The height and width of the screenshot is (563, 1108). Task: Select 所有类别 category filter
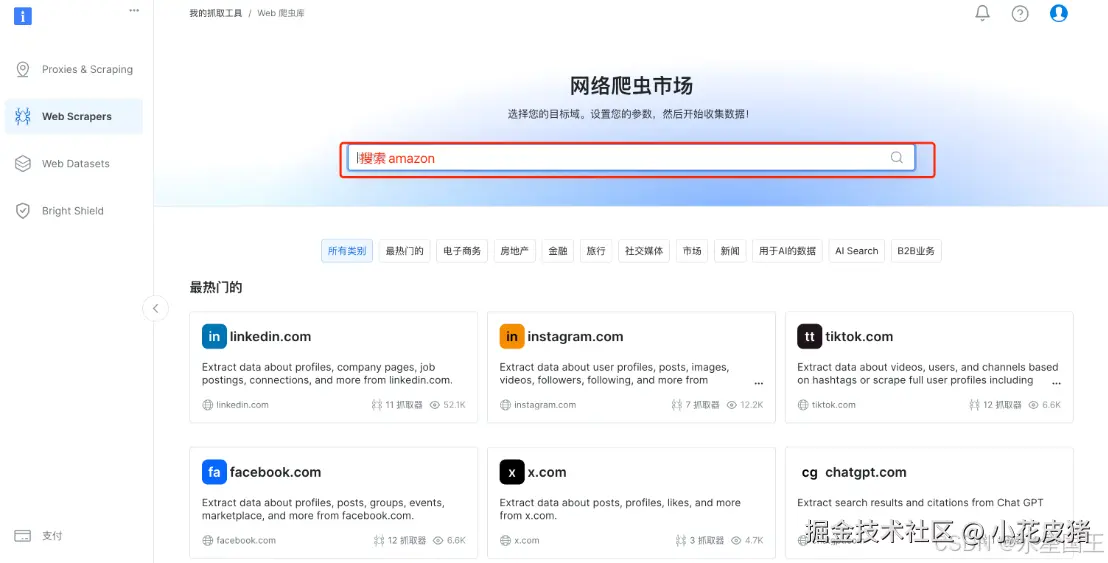click(347, 251)
